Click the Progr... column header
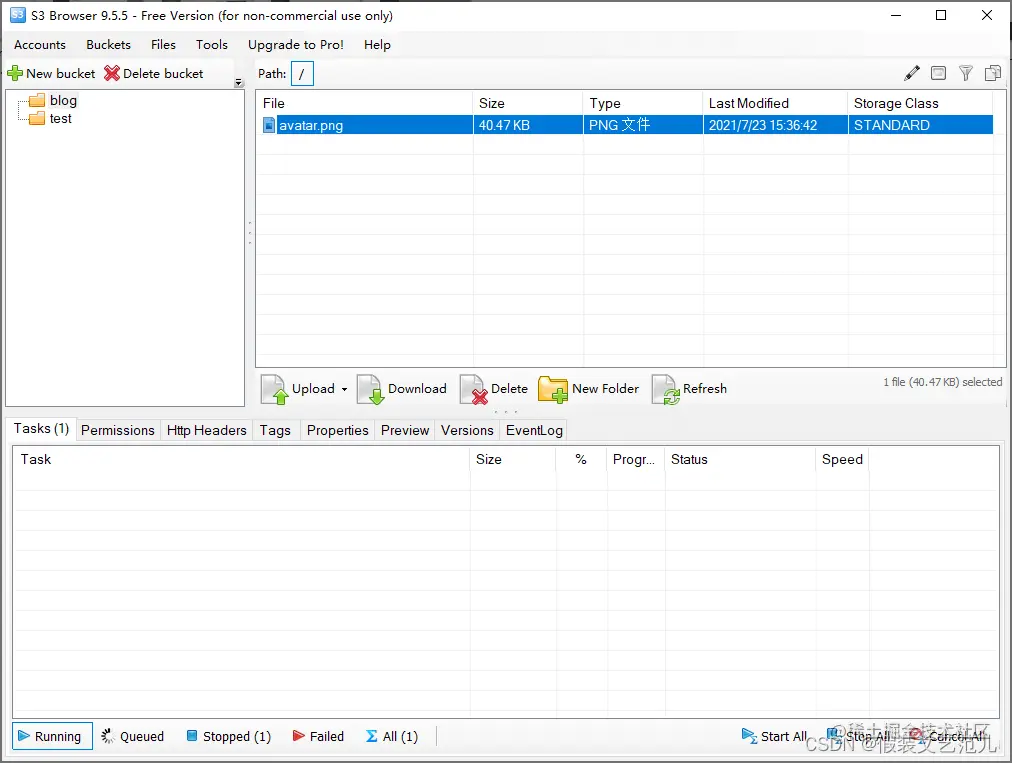 pyautogui.click(x=636, y=460)
